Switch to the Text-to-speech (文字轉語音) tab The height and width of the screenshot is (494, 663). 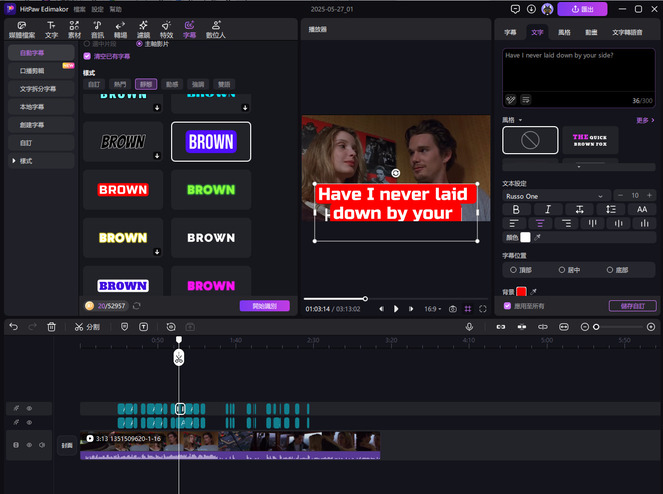point(627,33)
